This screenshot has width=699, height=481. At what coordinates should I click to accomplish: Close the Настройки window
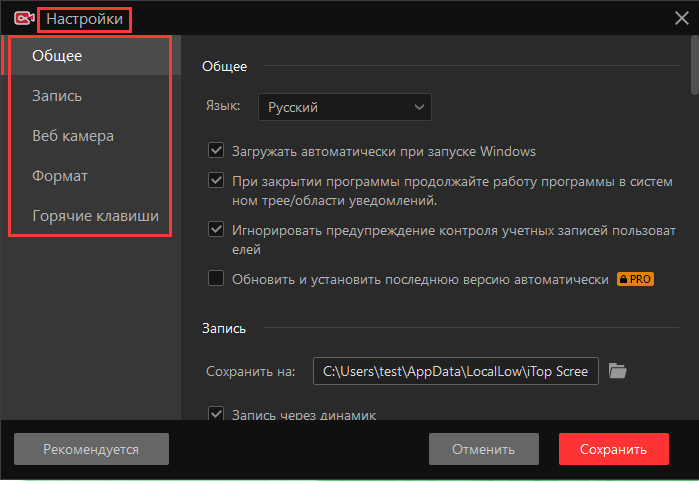click(x=682, y=18)
